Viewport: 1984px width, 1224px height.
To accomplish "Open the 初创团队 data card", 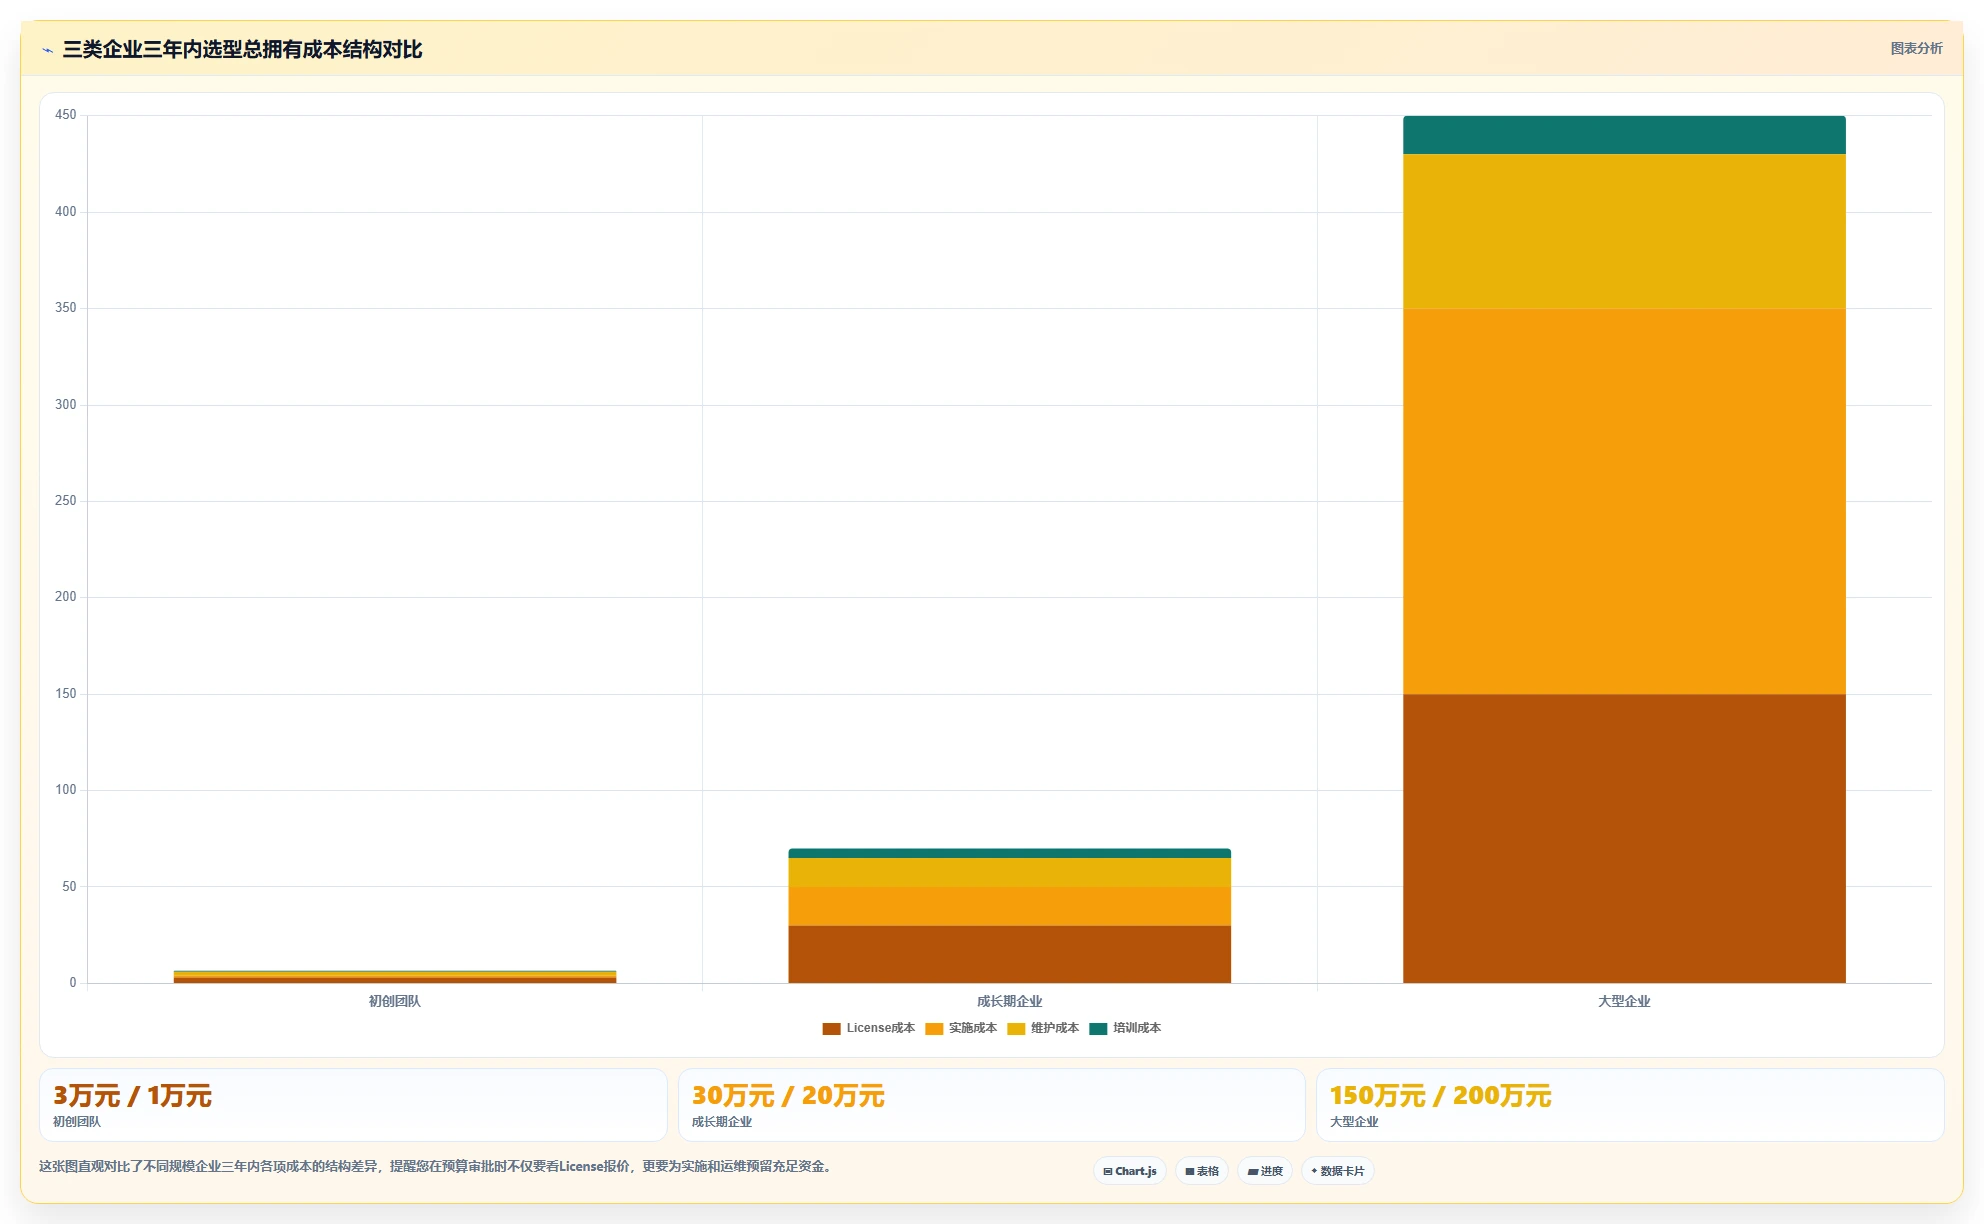I will [x=353, y=1105].
